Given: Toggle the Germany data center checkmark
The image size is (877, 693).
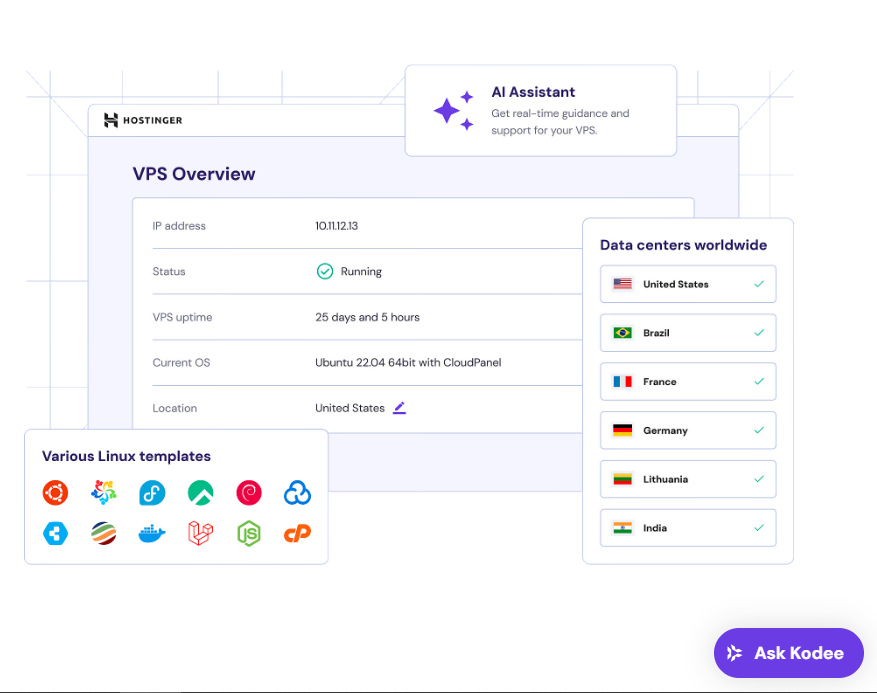Looking at the screenshot, I should coord(759,430).
